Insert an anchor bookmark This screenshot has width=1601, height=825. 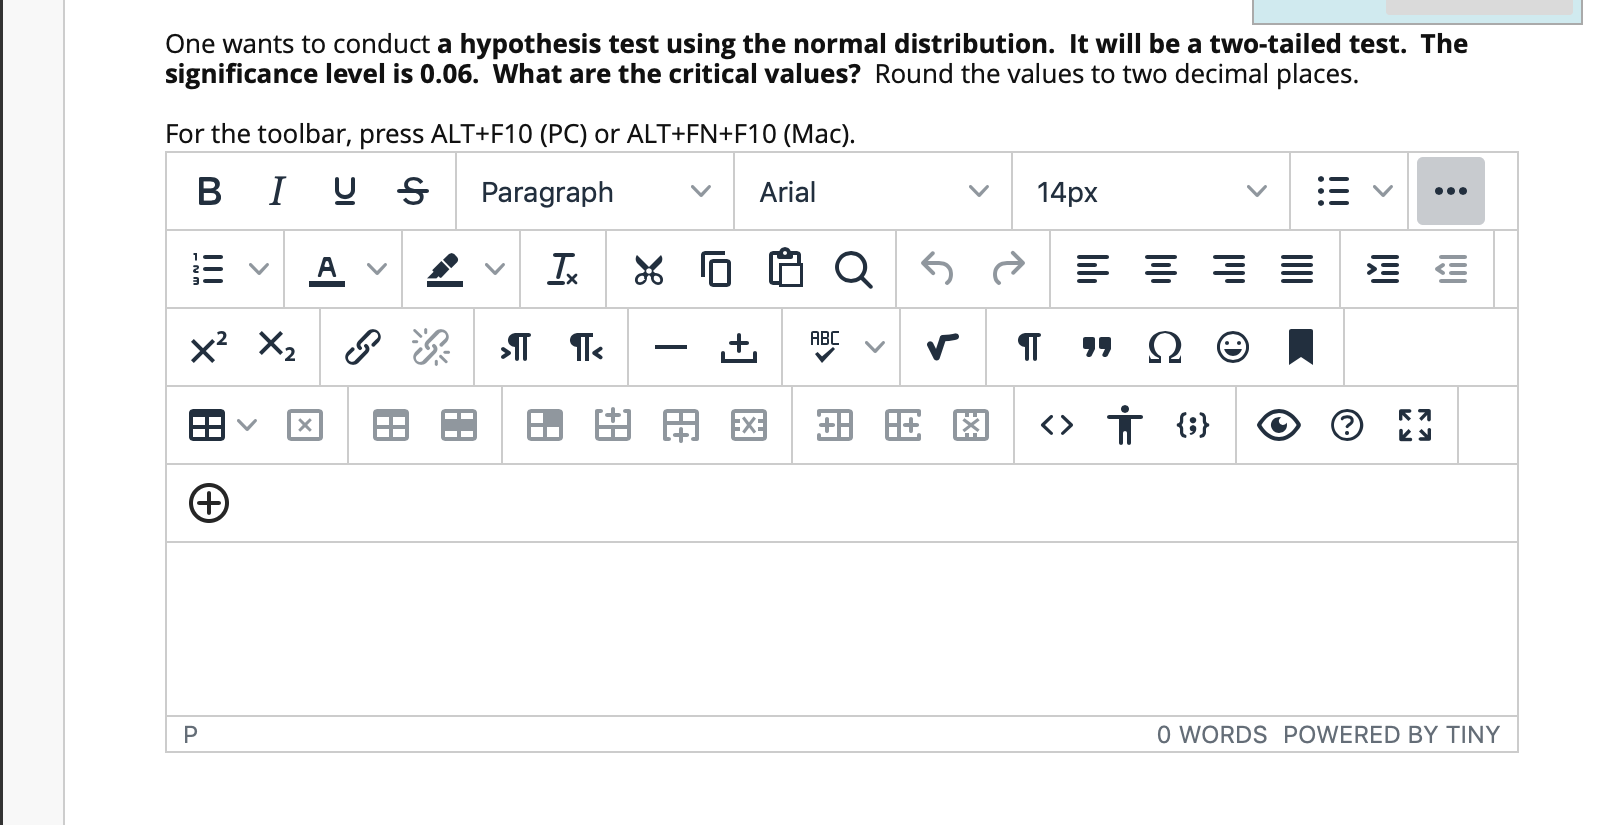[x=1301, y=347]
